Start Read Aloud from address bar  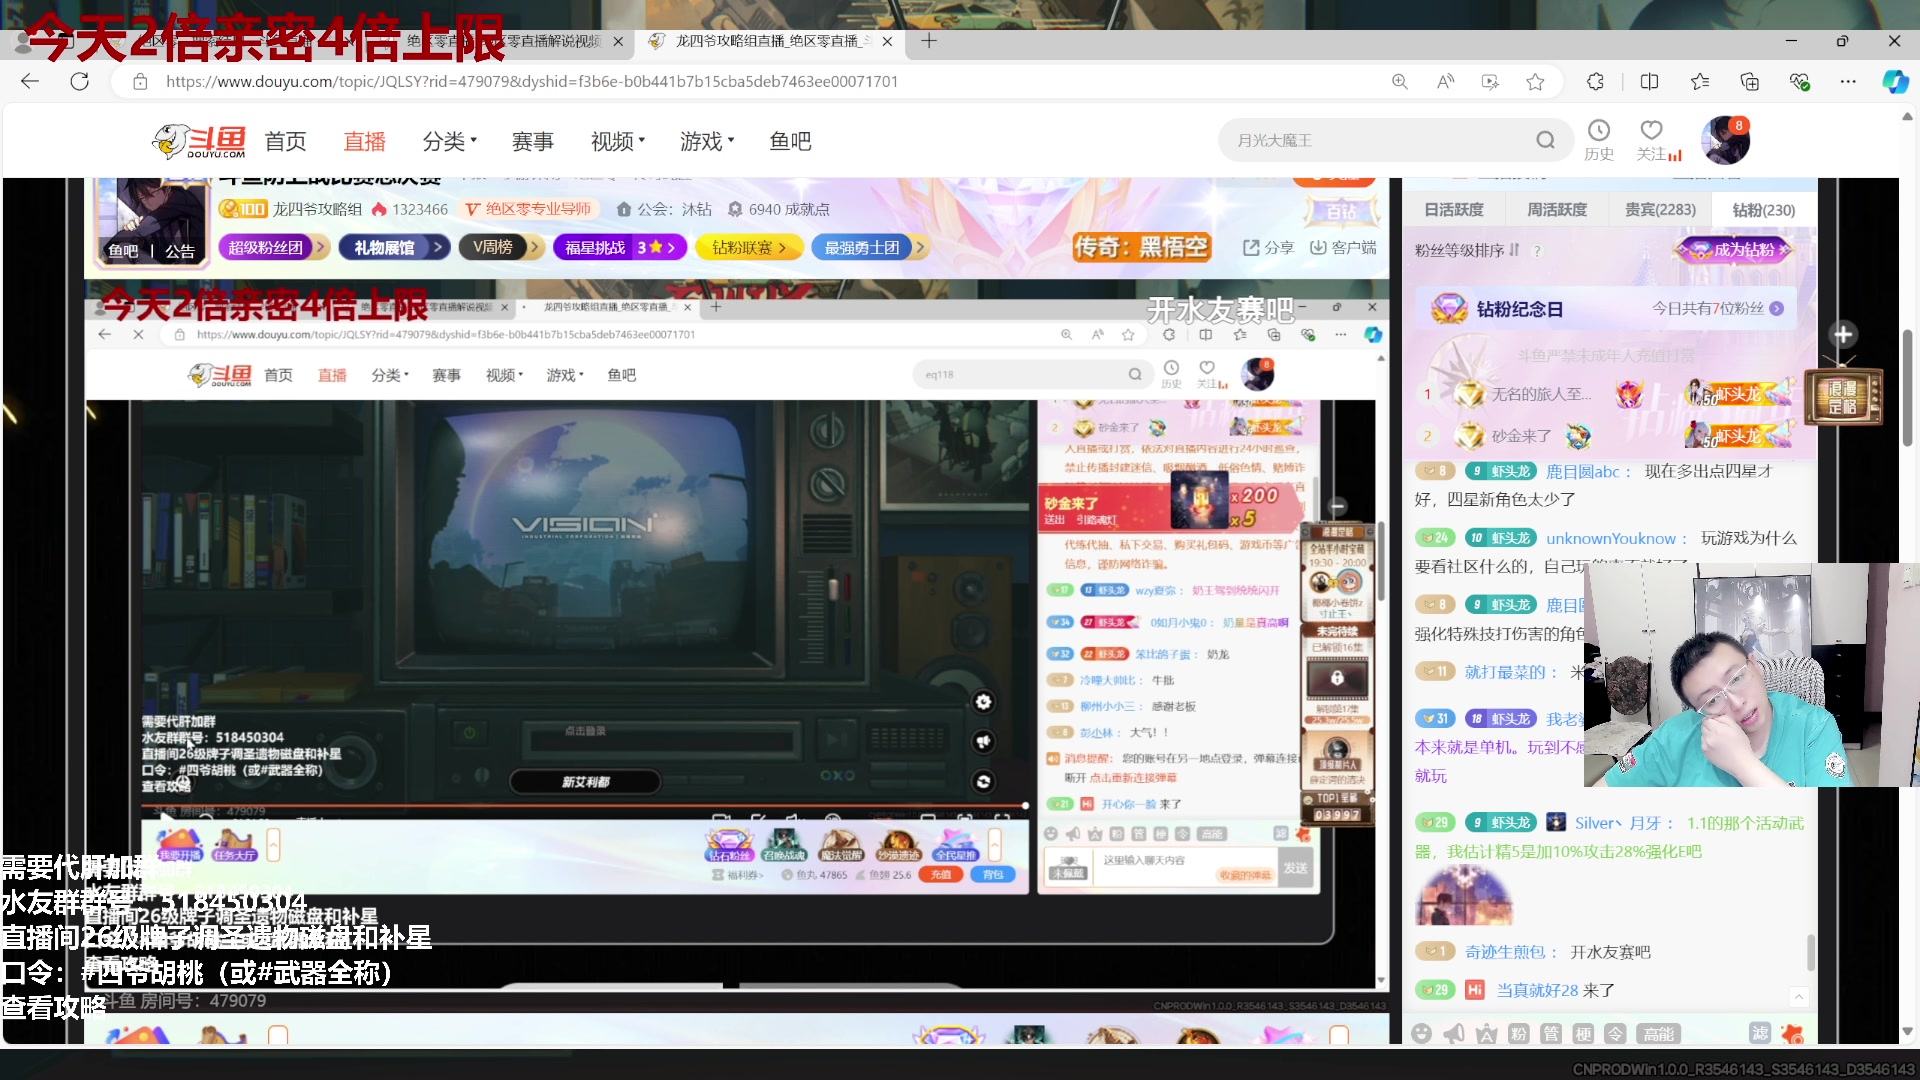point(1445,82)
